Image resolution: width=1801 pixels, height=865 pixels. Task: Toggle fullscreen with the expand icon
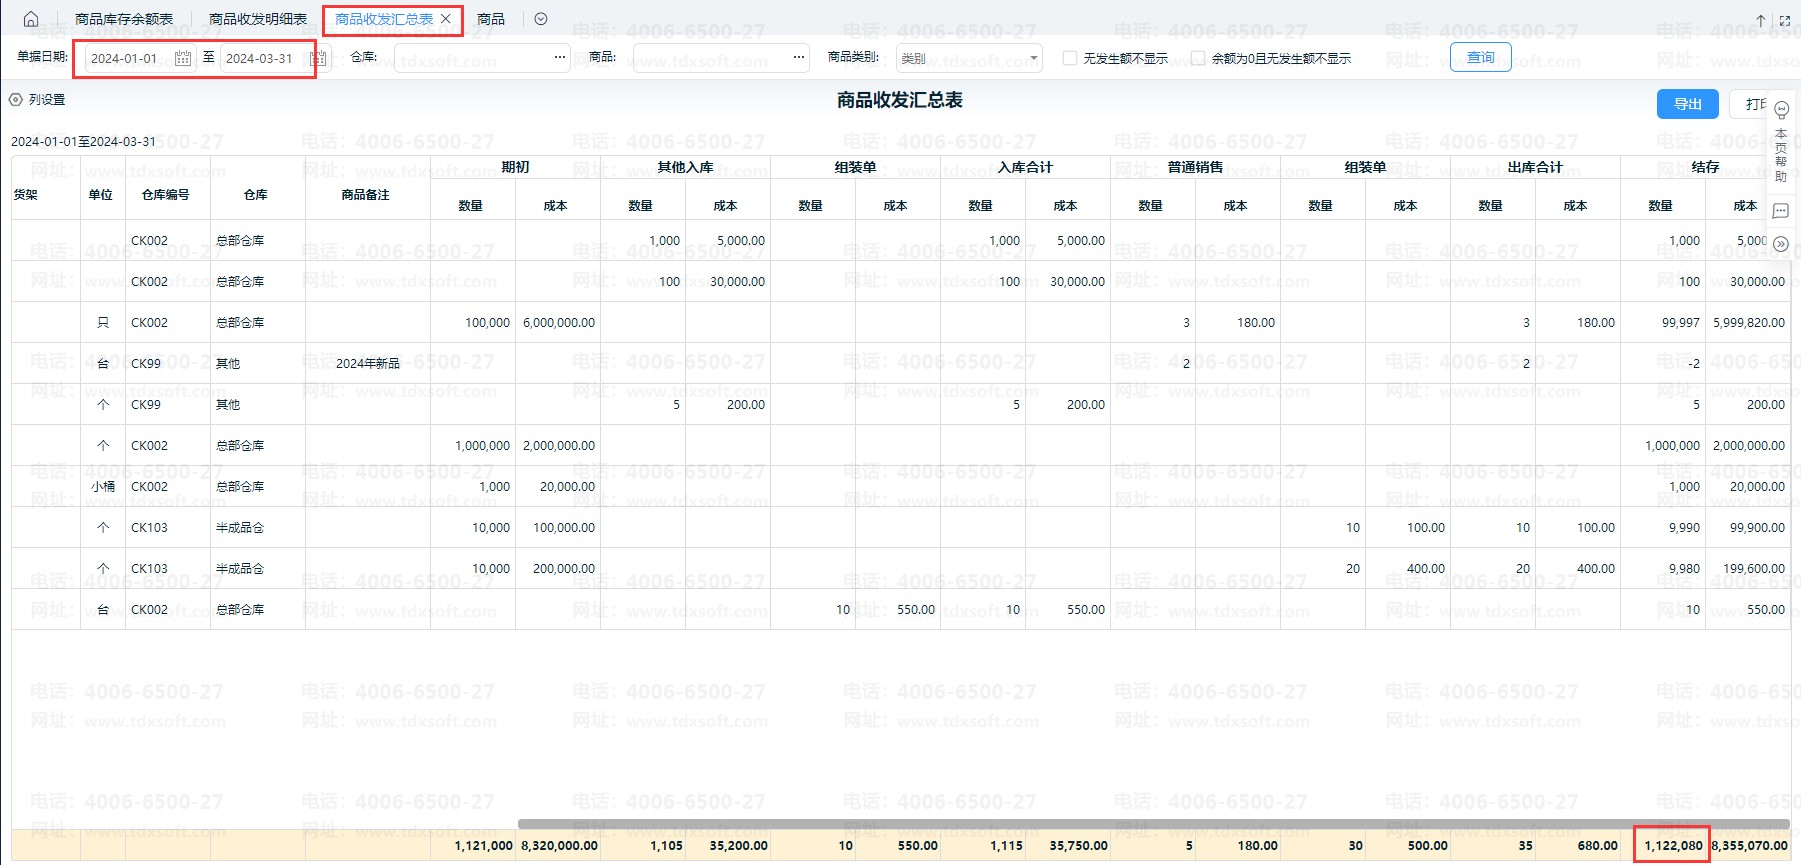pos(1785,20)
